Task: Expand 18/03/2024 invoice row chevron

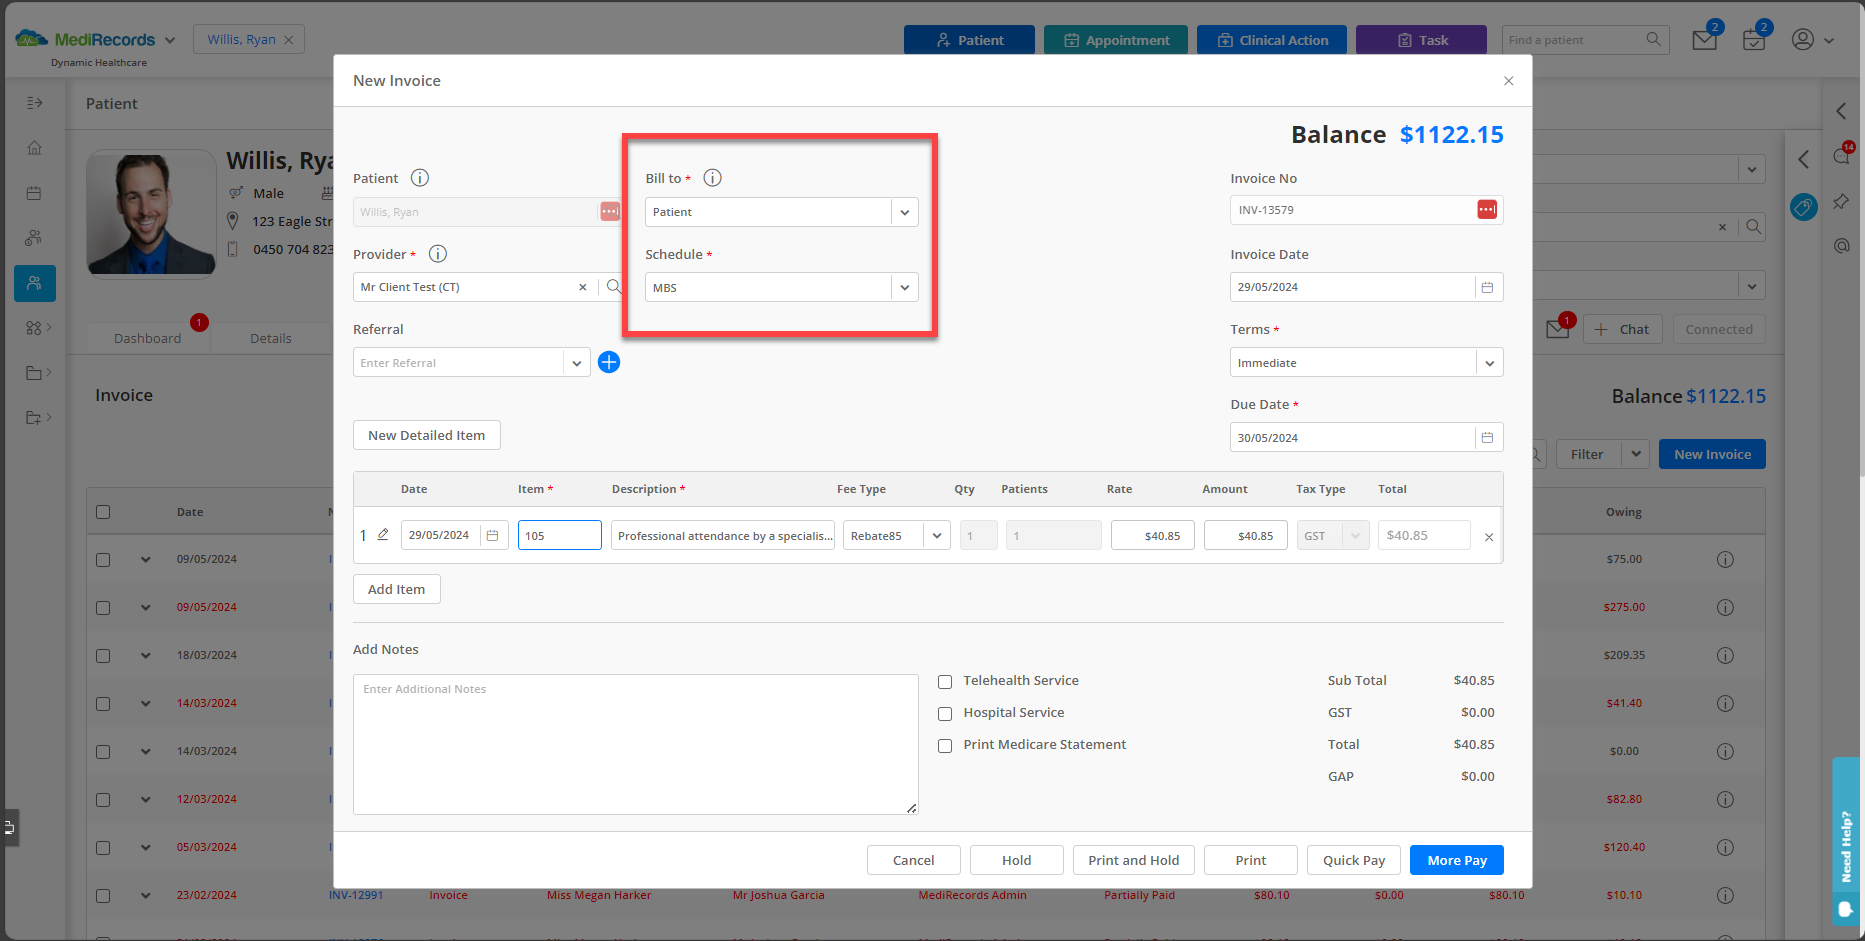Action: pos(146,656)
